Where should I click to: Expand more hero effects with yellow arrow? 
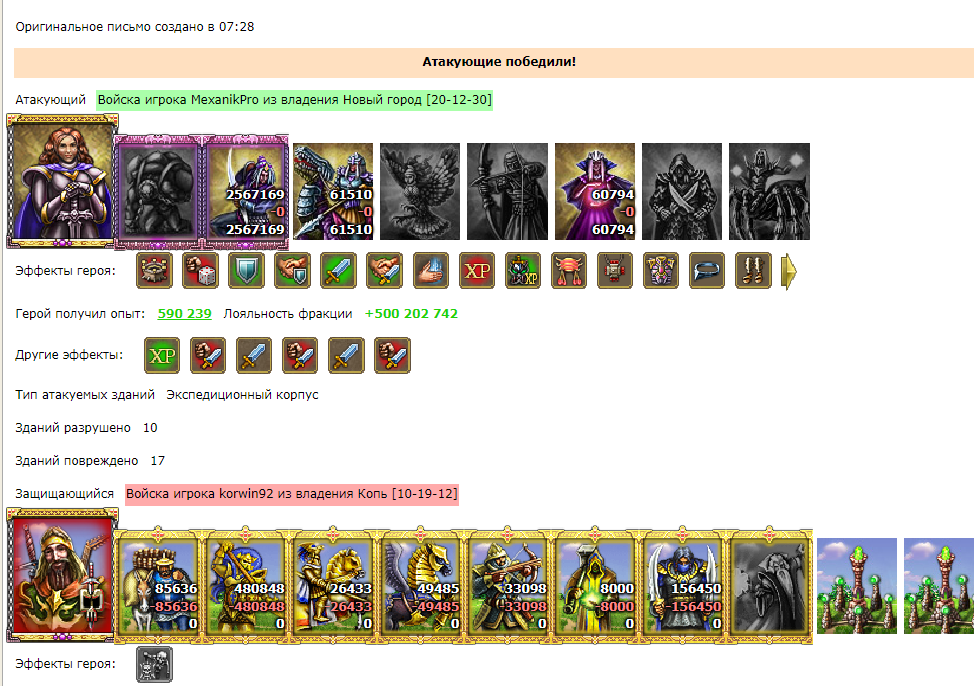click(x=788, y=271)
